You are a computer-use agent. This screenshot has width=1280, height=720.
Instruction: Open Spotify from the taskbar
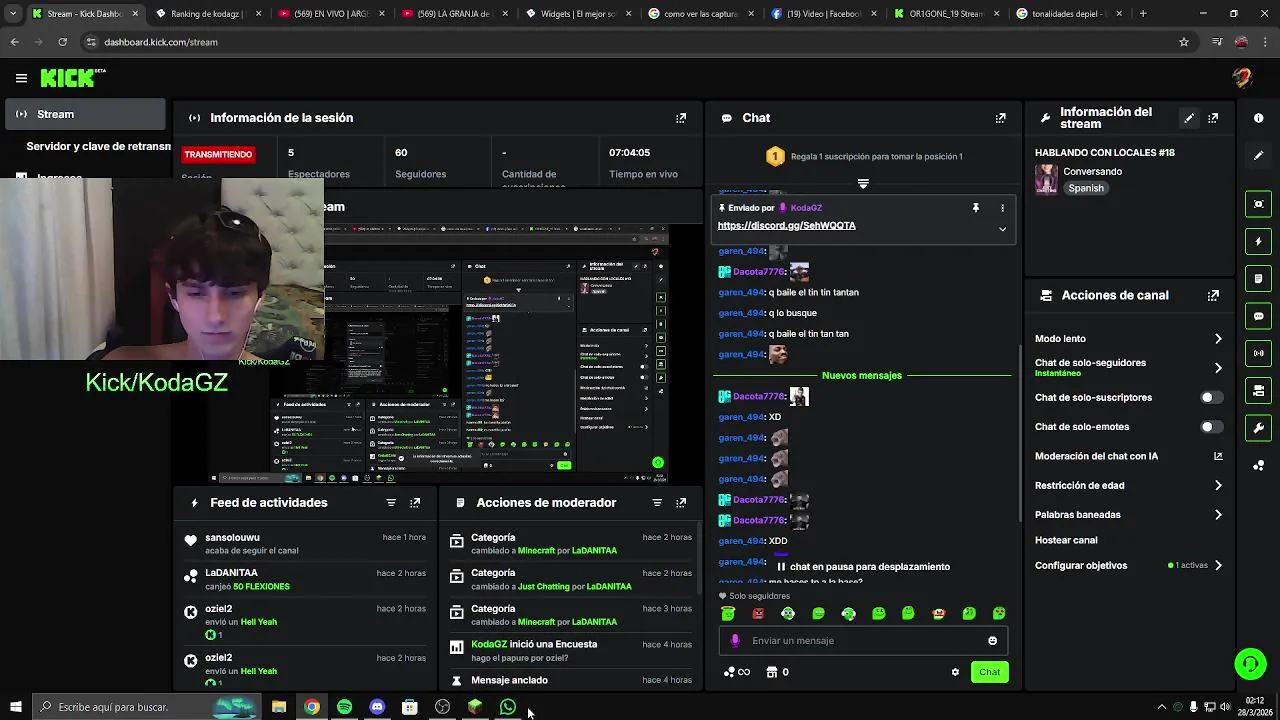pos(344,707)
